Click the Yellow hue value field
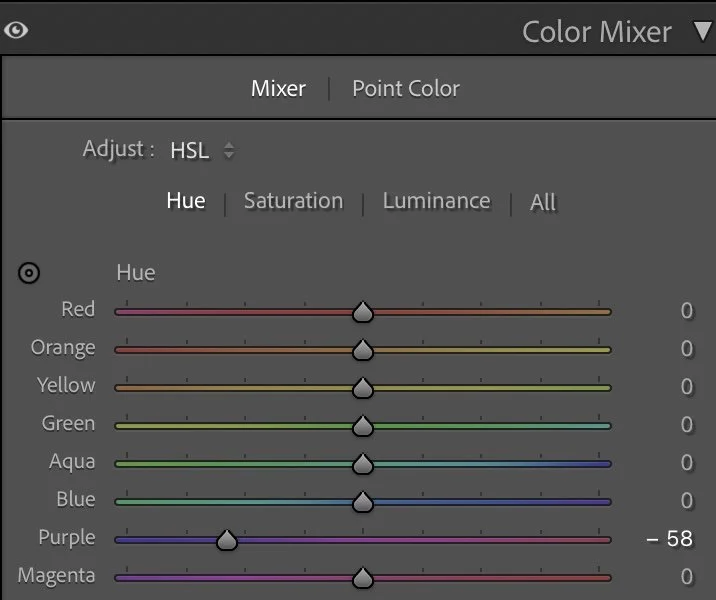 click(x=686, y=387)
